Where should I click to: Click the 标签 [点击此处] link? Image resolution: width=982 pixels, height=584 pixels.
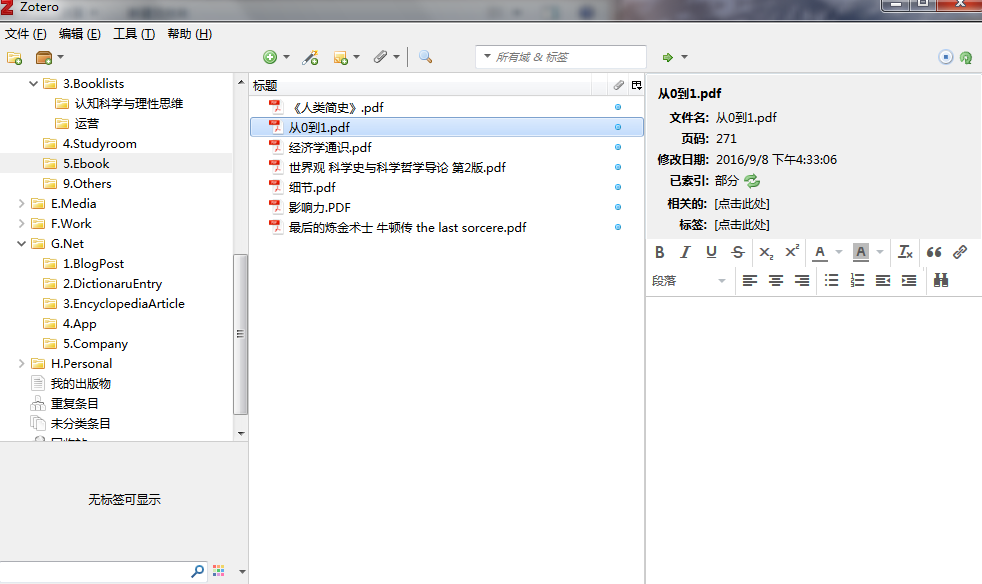coord(742,225)
